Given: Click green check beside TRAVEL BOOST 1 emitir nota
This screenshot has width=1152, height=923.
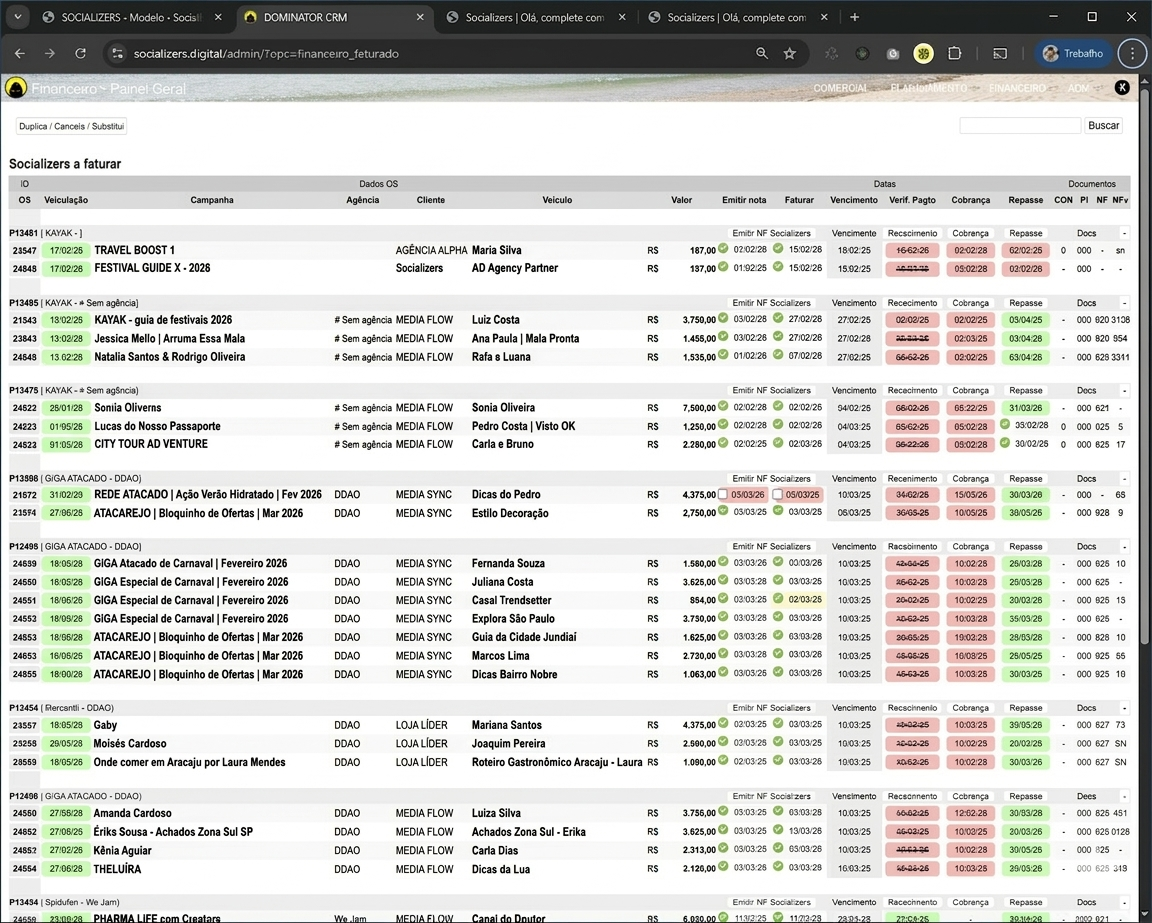Looking at the screenshot, I should click(723, 249).
